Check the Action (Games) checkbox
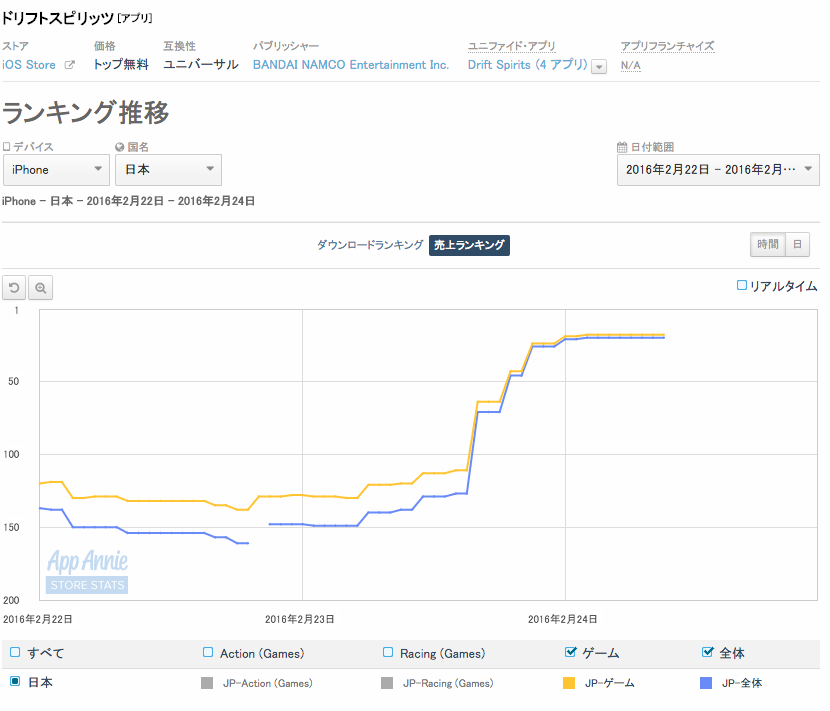 pyautogui.click(x=208, y=652)
